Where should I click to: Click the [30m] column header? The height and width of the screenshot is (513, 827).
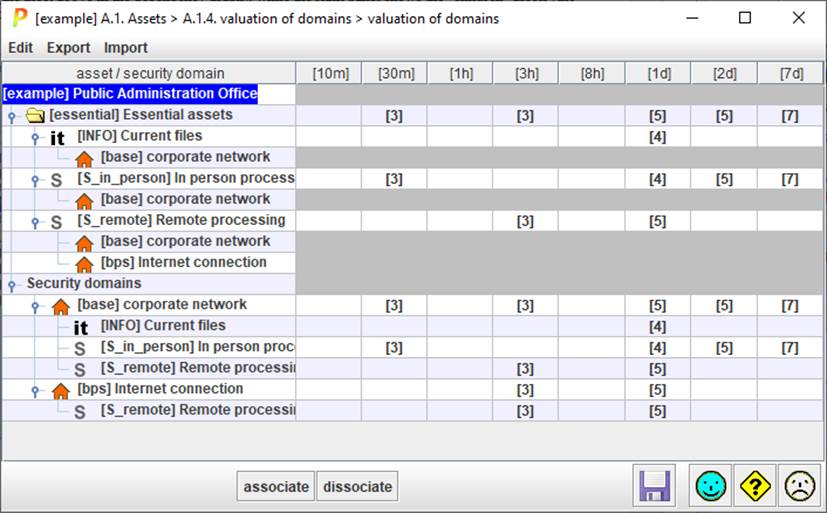[395, 74]
